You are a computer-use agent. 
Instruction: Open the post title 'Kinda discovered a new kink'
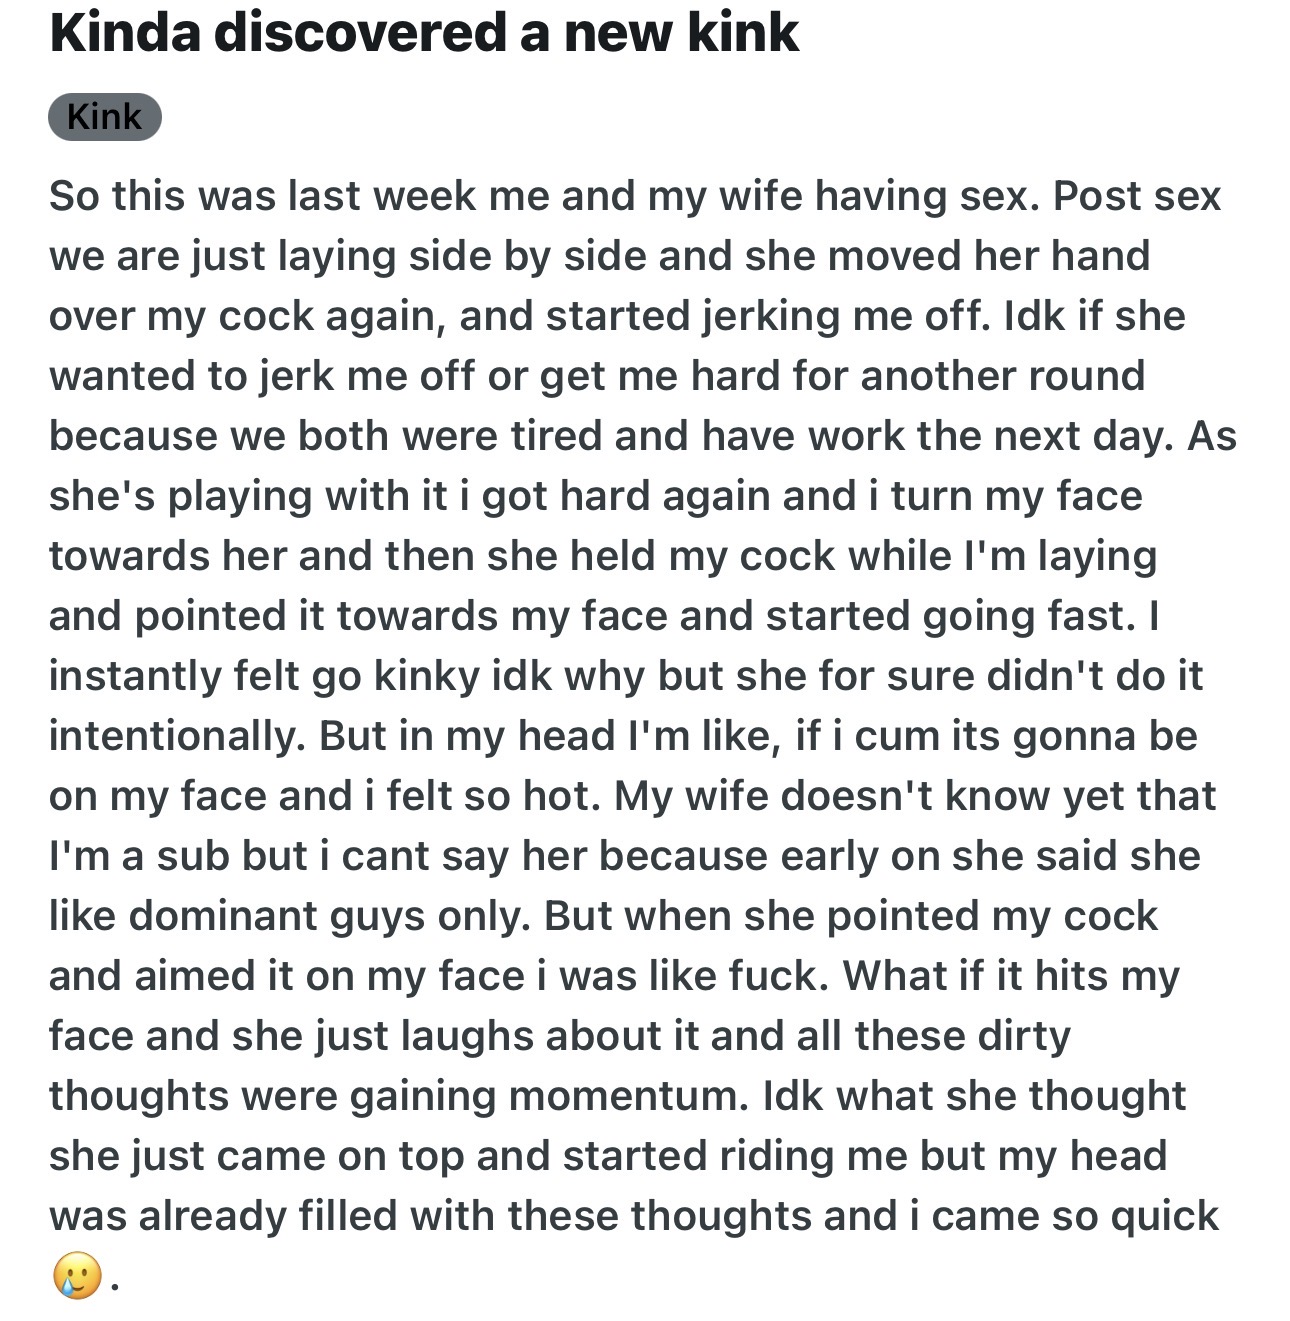click(424, 33)
